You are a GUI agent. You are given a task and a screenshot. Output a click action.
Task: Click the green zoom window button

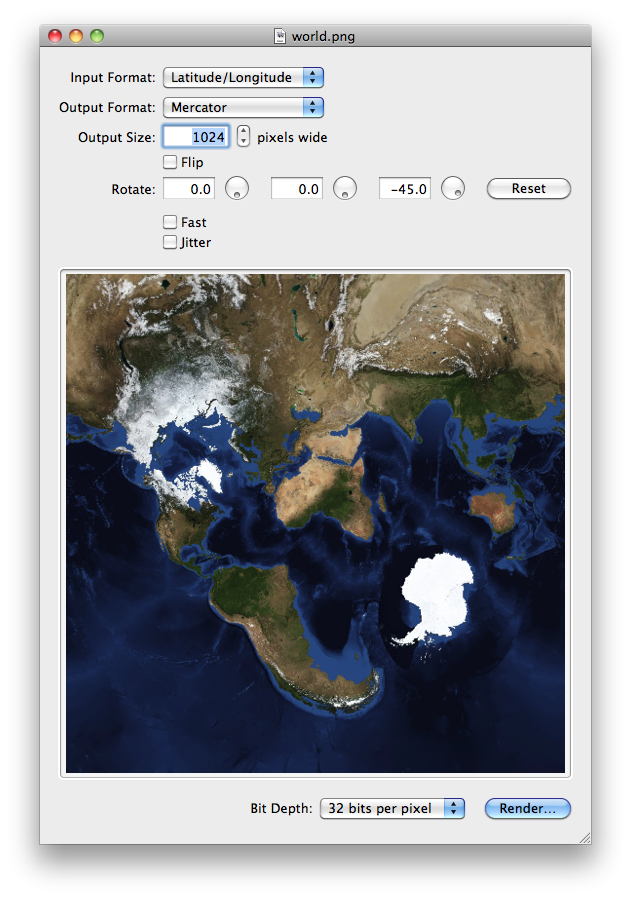tap(97, 36)
